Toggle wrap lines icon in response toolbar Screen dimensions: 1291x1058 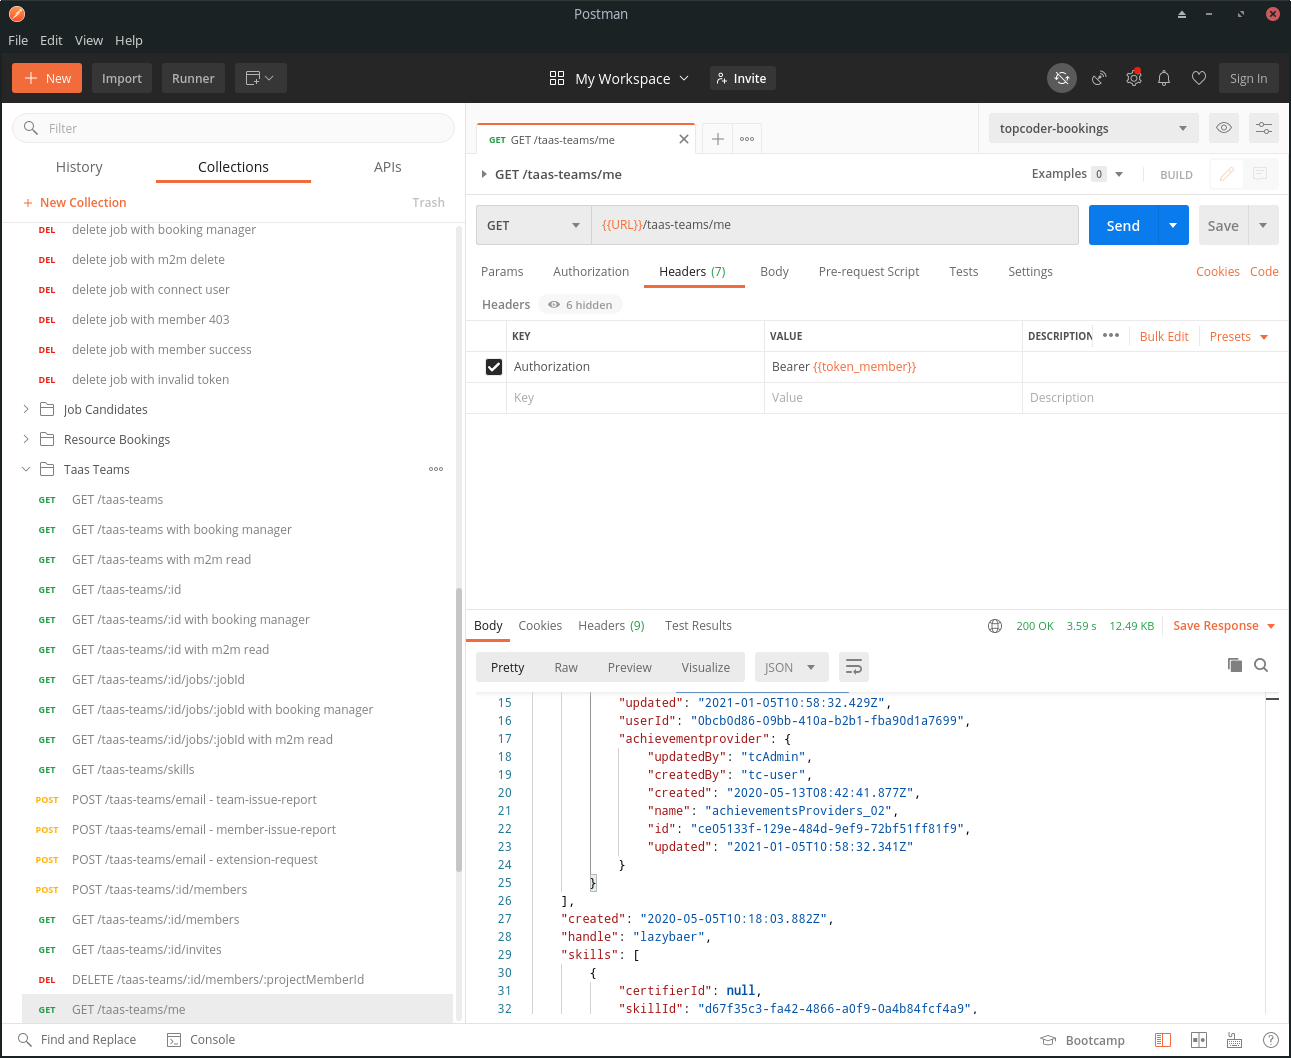click(853, 667)
